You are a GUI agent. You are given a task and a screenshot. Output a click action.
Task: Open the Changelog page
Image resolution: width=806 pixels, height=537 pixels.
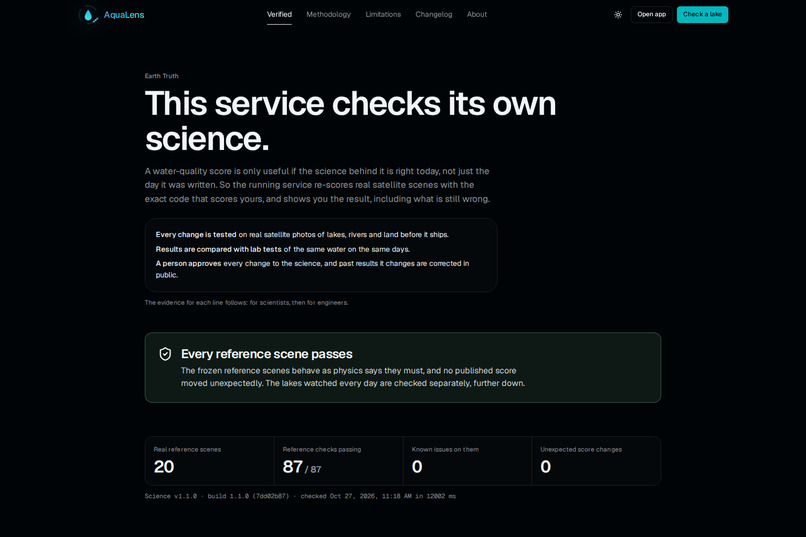pyautogui.click(x=434, y=14)
